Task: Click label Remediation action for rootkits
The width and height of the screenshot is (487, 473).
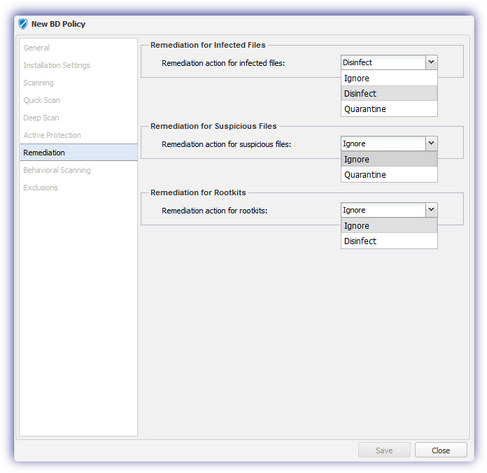Action: (x=214, y=211)
